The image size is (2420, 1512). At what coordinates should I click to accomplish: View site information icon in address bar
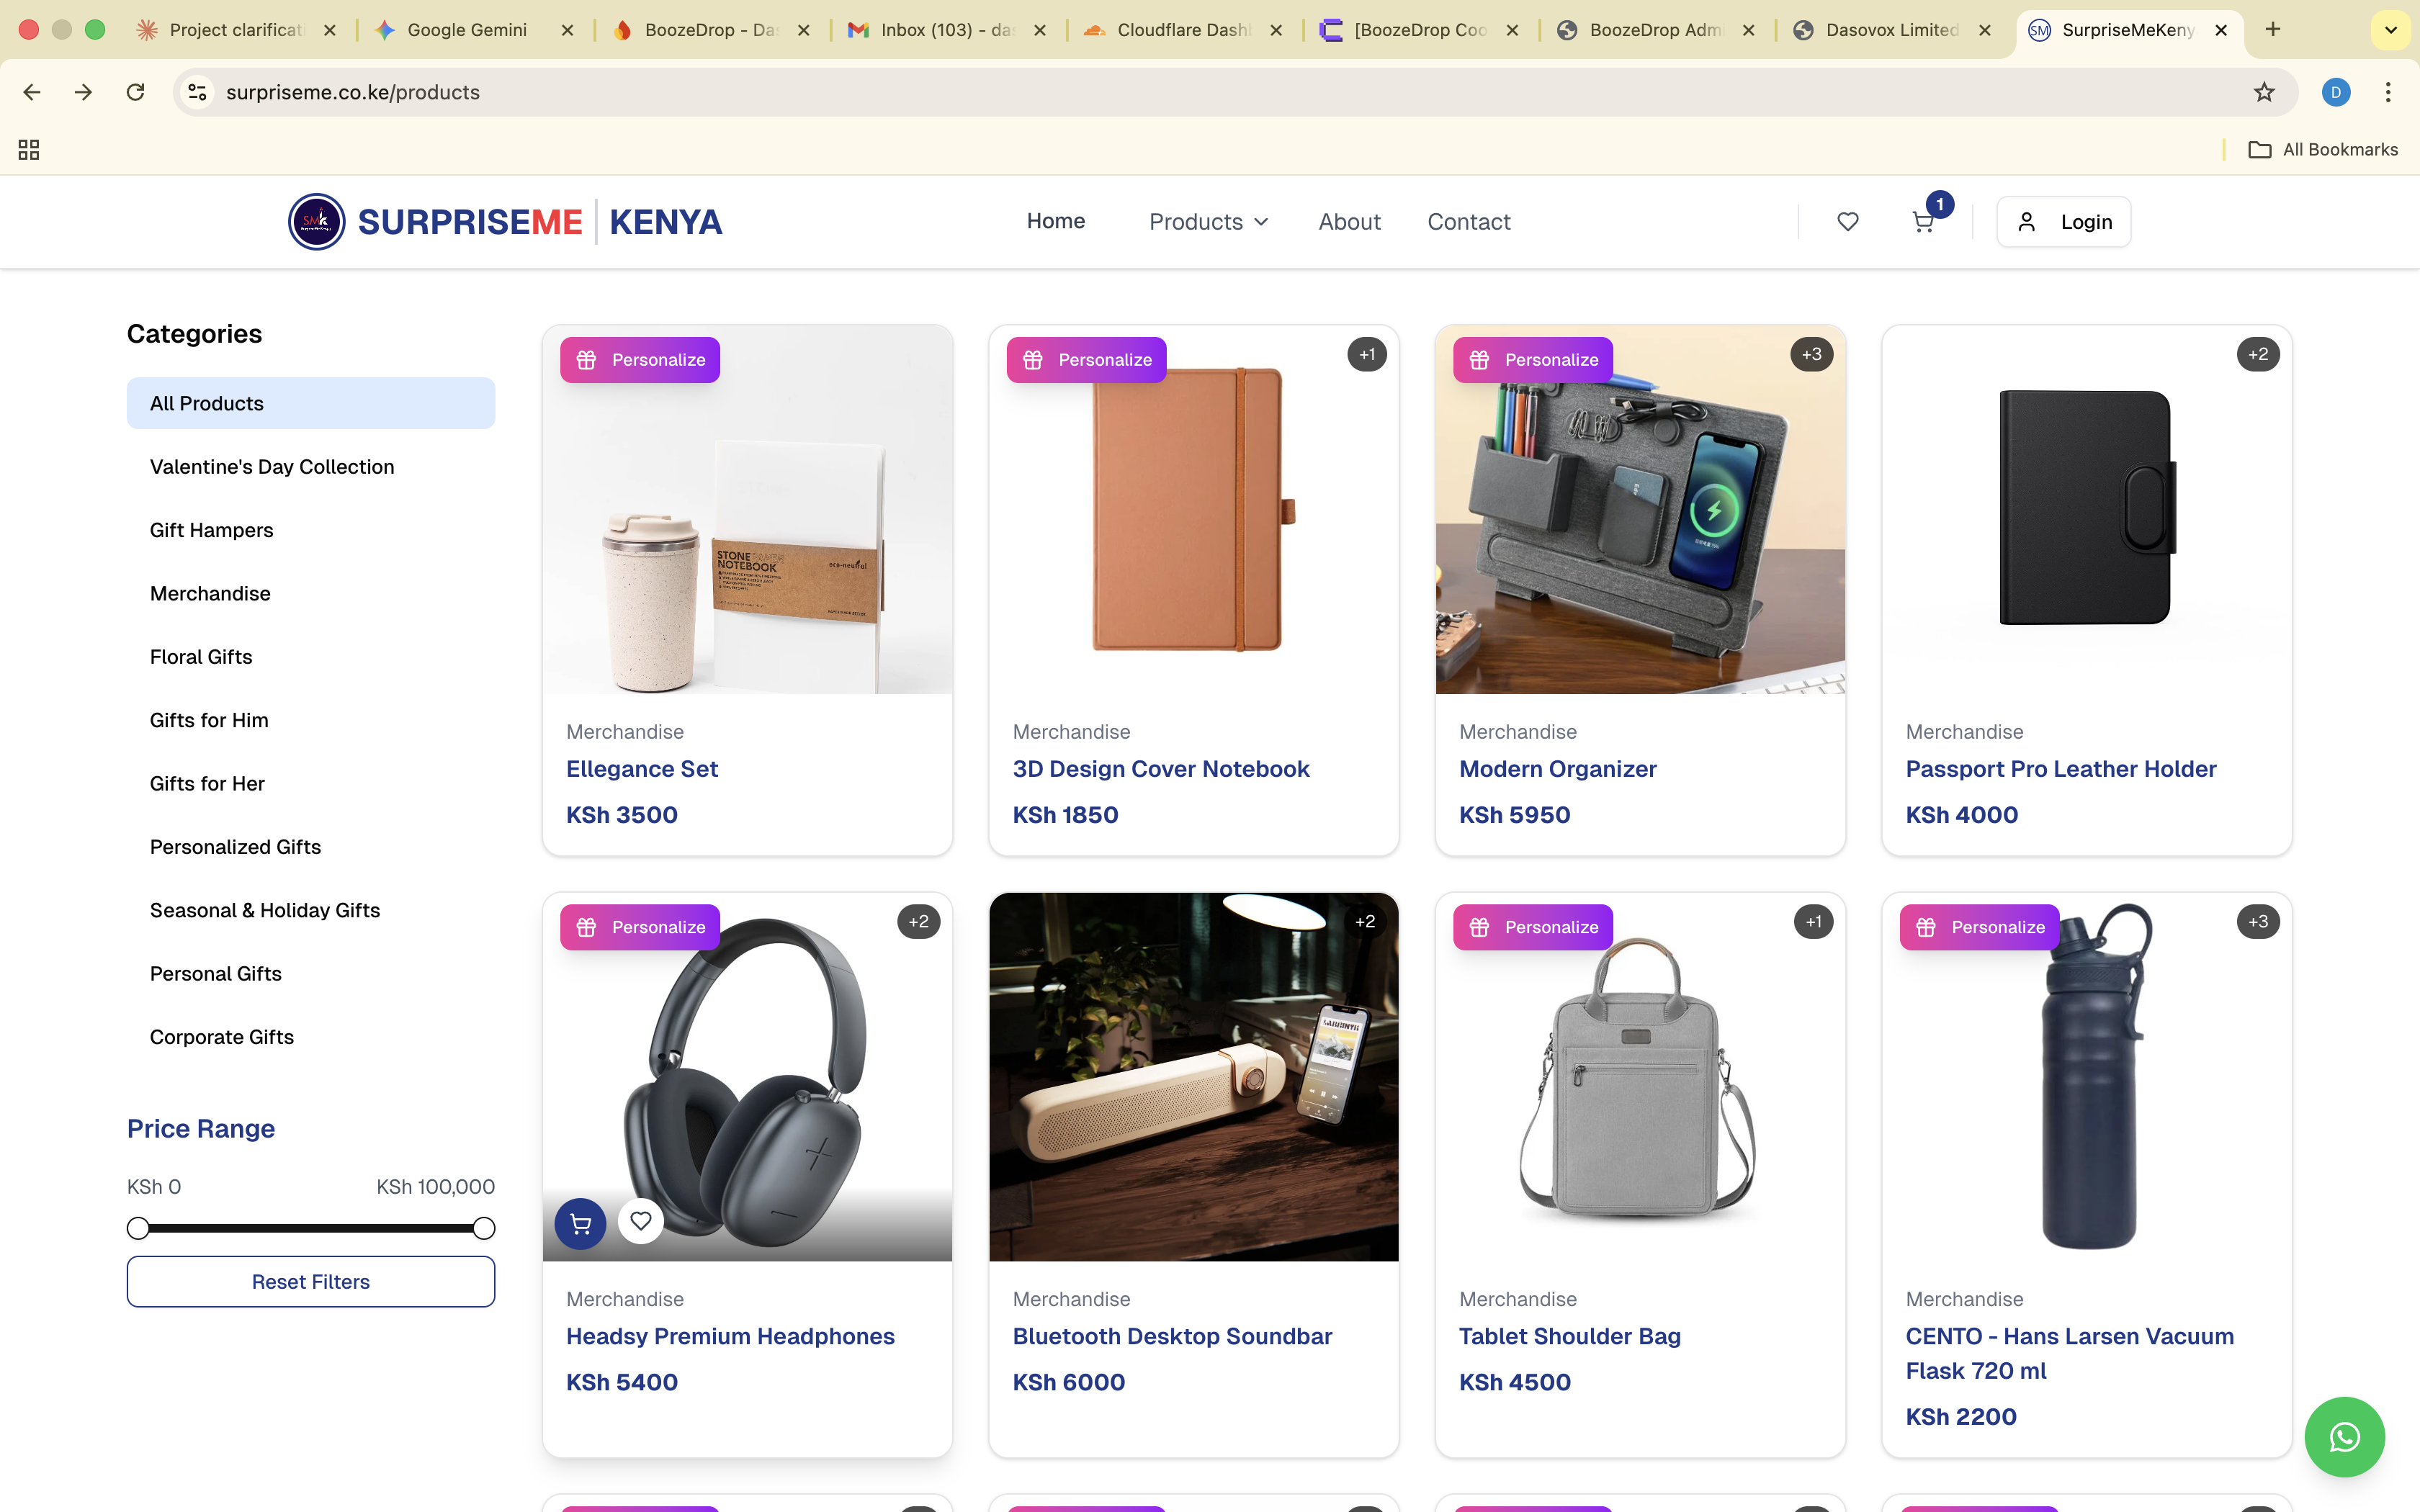(x=198, y=92)
